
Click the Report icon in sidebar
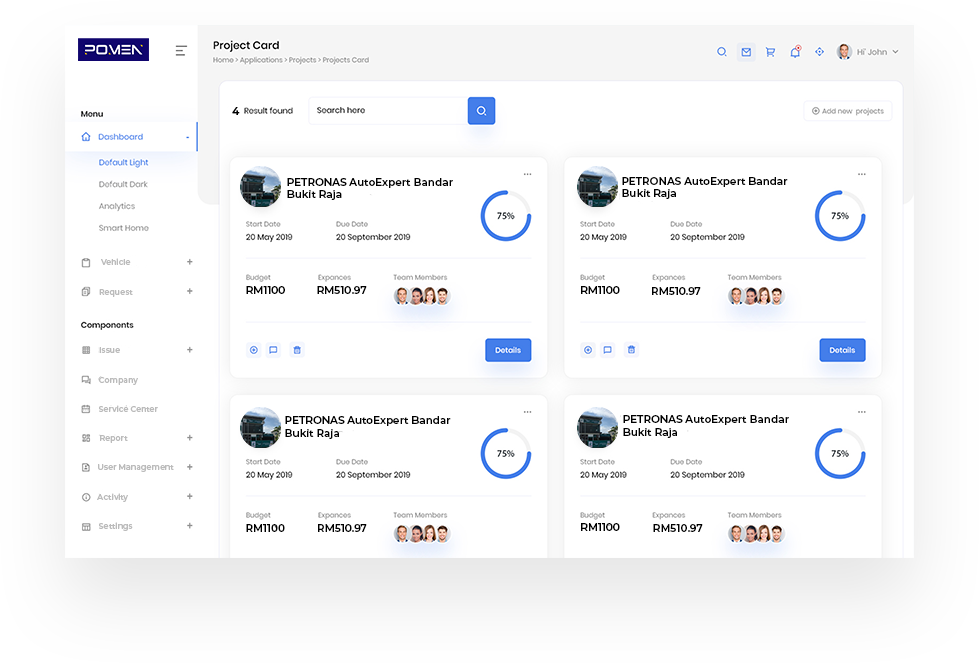point(86,438)
